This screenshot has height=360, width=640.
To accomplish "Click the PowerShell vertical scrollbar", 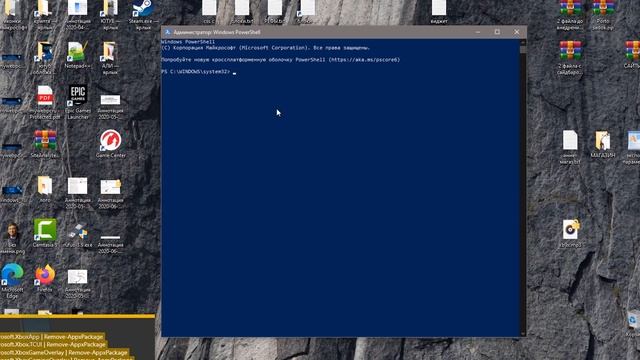I will (523, 188).
